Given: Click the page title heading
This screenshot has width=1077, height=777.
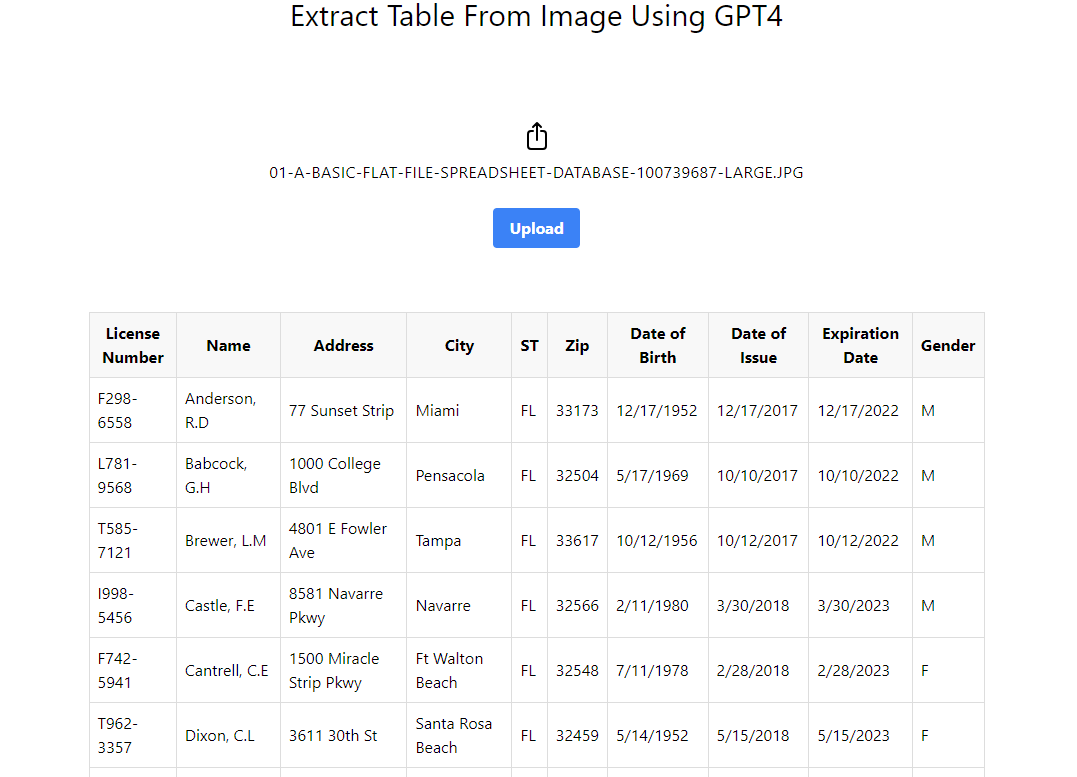Looking at the screenshot, I should pos(536,17).
